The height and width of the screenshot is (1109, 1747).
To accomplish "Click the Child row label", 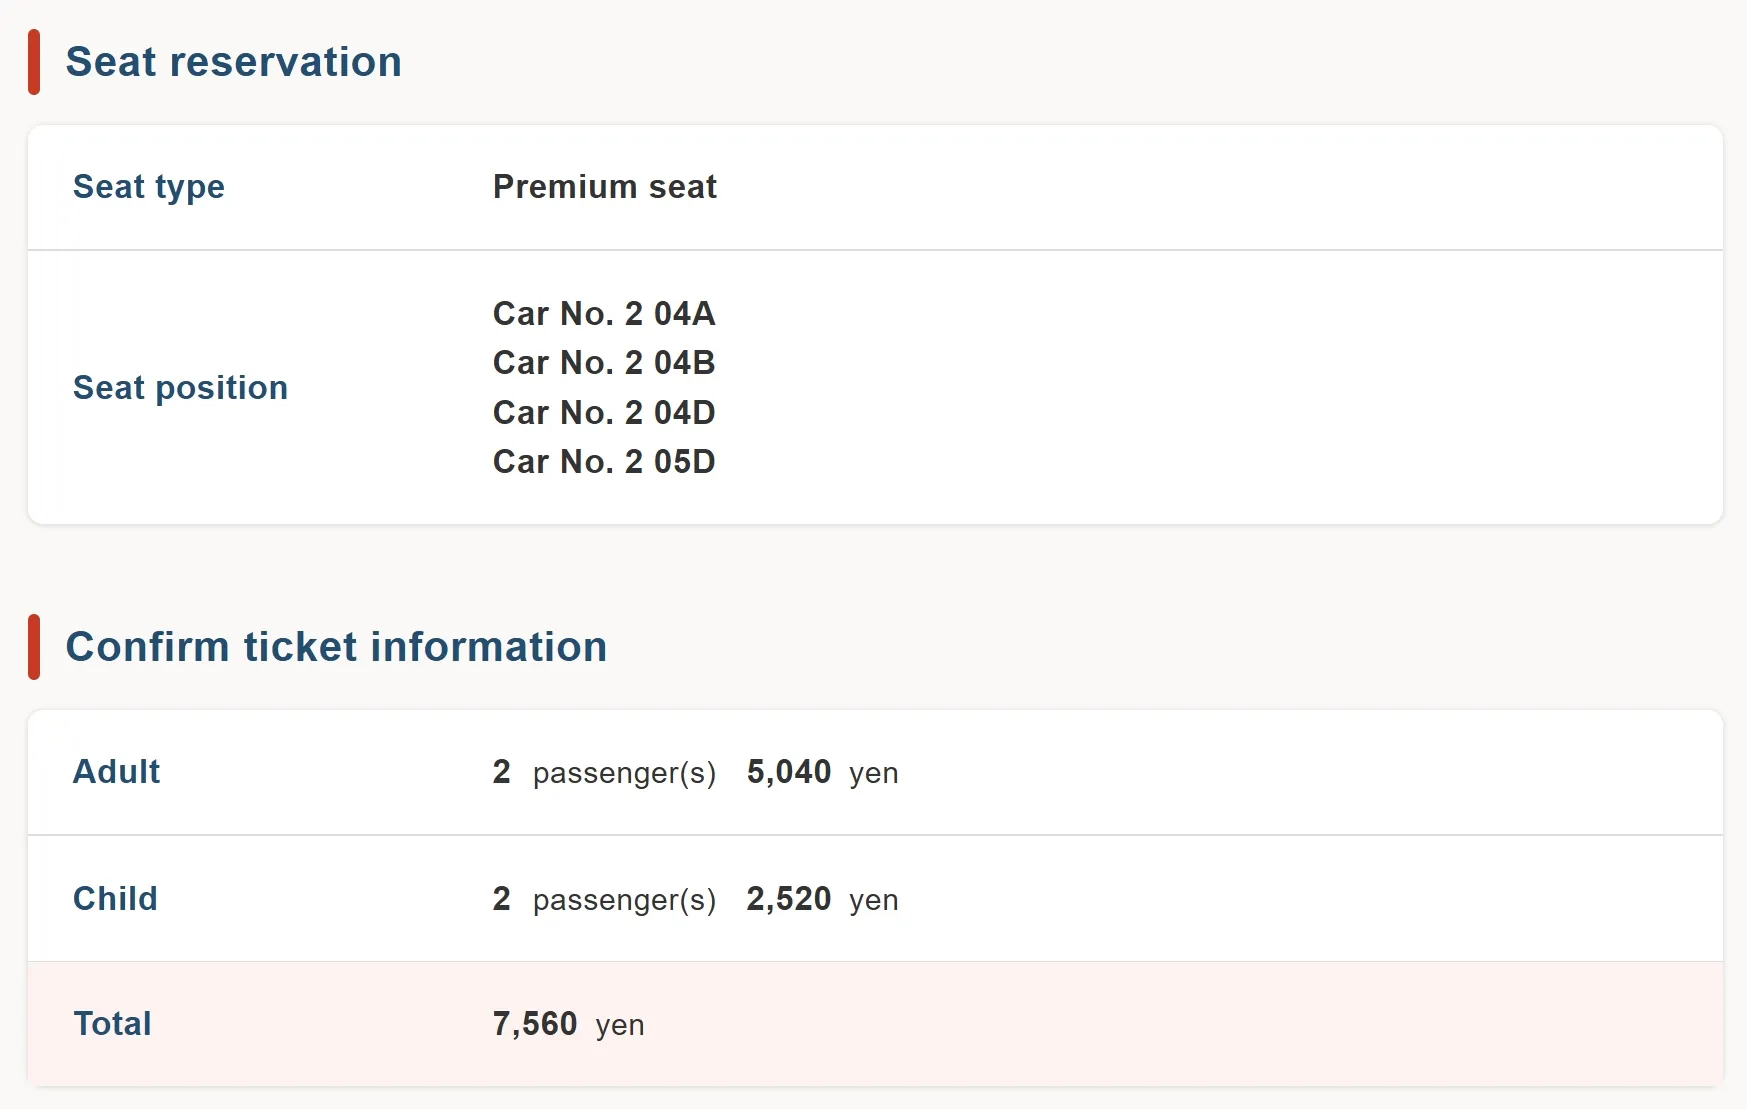I will point(115,899).
